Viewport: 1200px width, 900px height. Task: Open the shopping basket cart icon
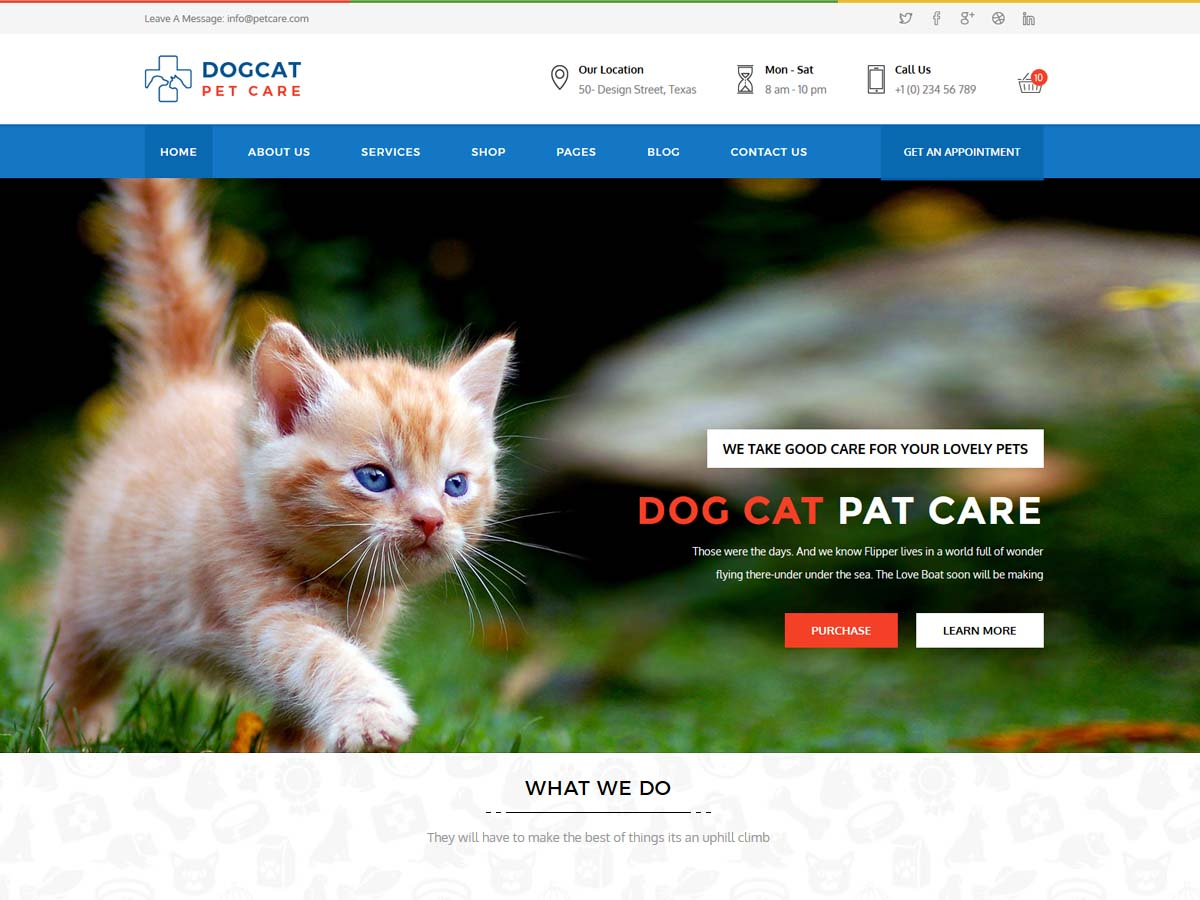[1031, 82]
